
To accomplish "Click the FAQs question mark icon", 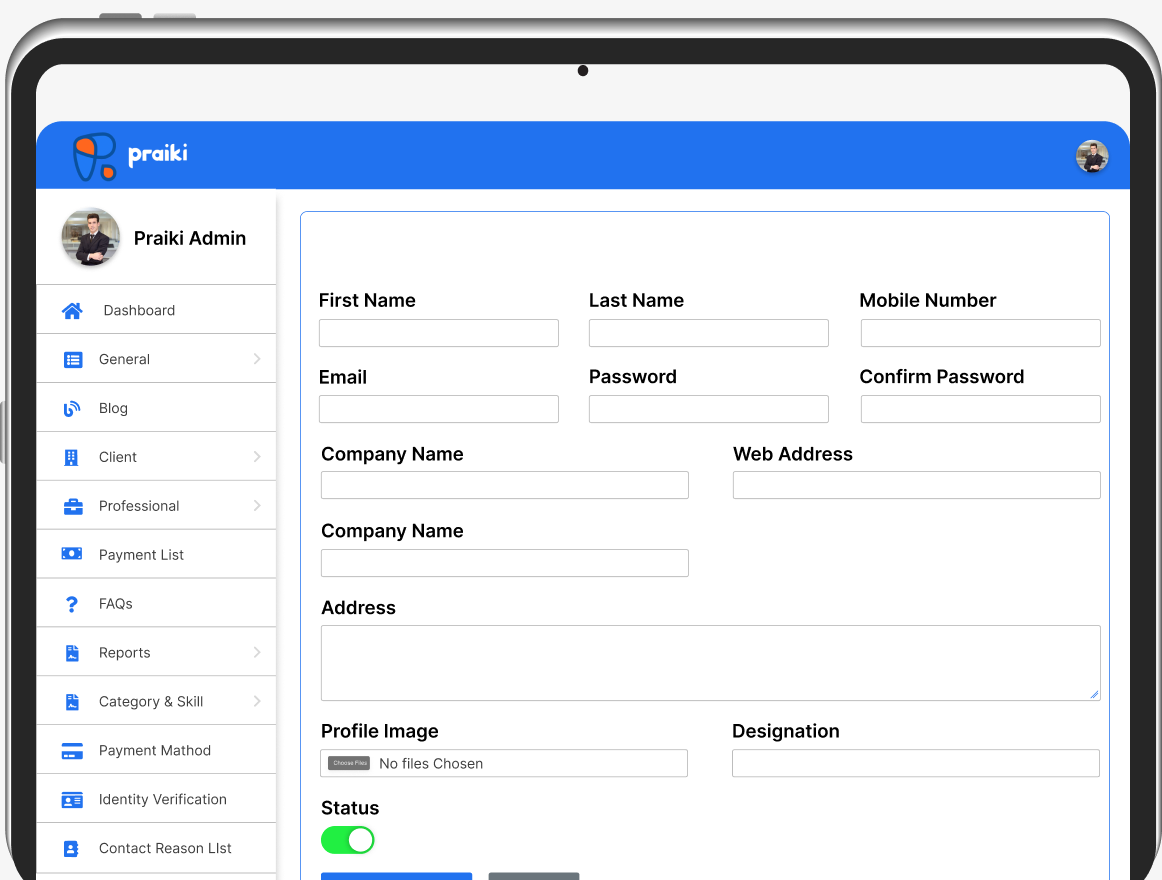I will pos(72,604).
